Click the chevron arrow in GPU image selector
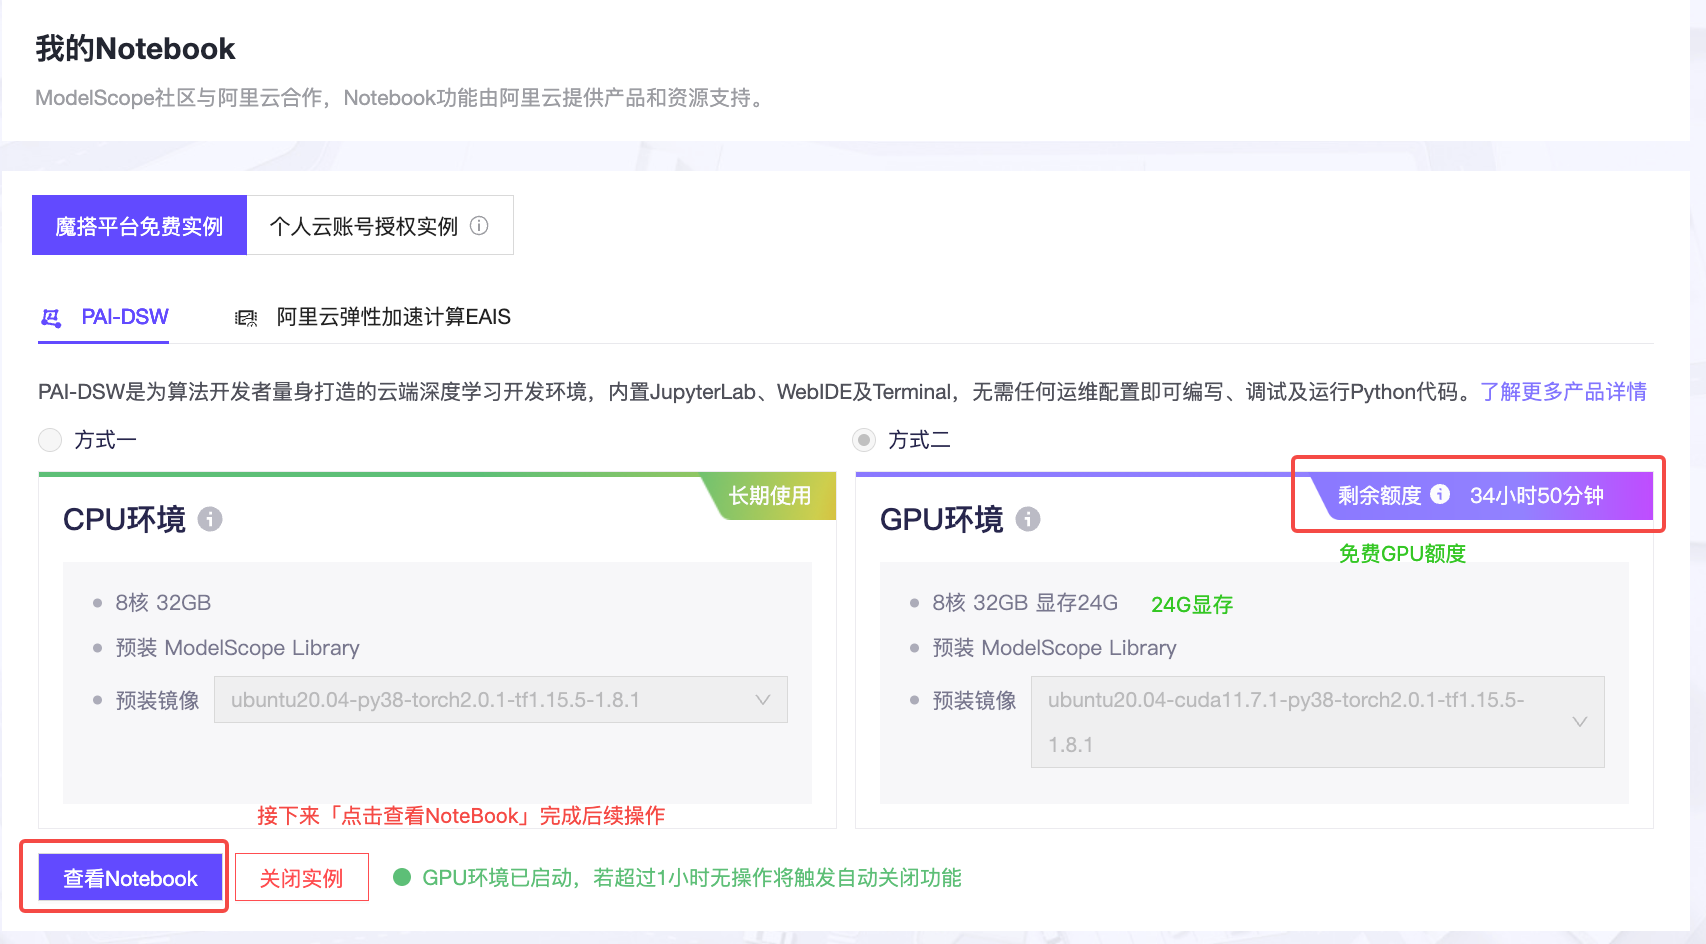 (x=1580, y=722)
